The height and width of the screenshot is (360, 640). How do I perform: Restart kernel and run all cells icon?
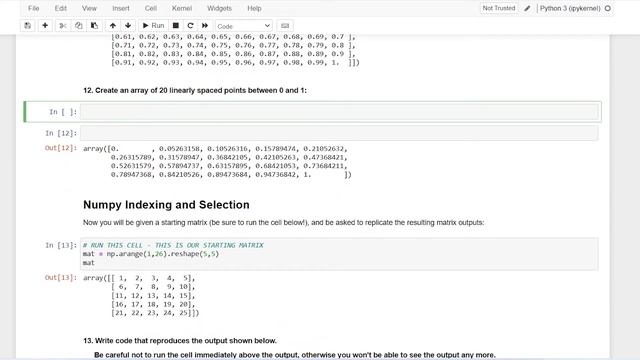[x=205, y=26]
